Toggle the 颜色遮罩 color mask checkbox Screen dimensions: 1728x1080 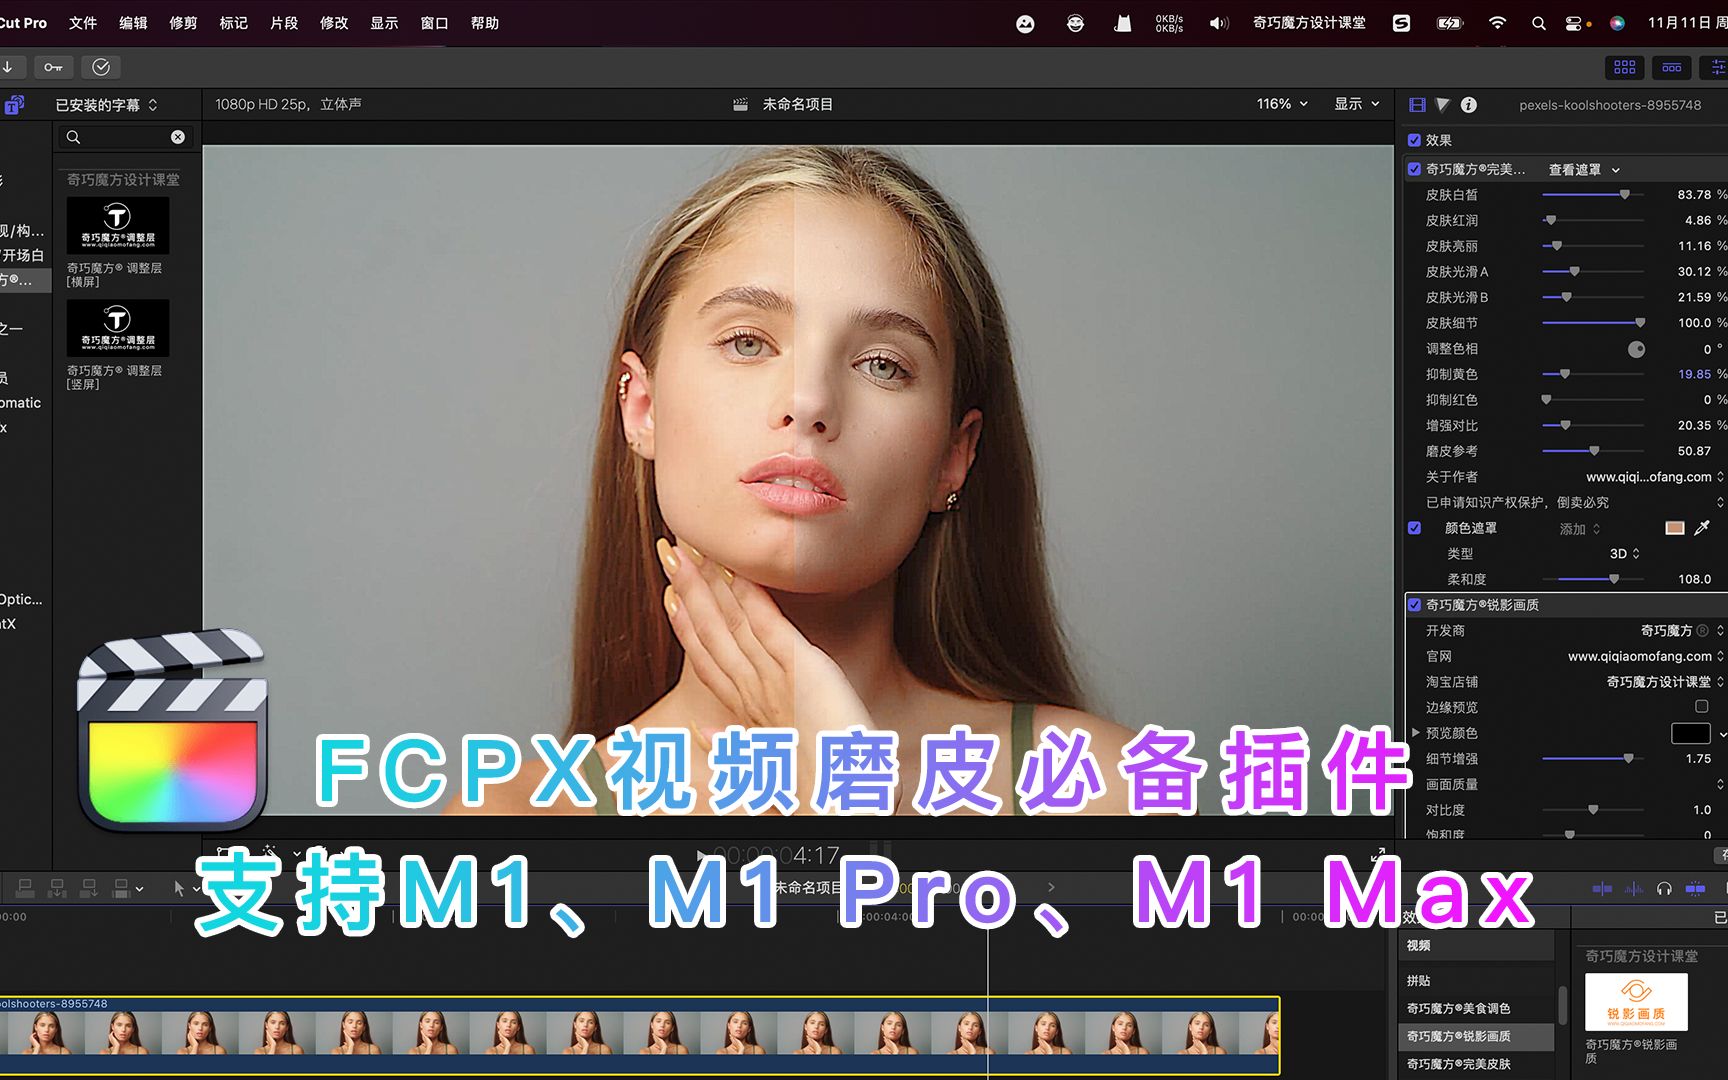[x=1414, y=528]
